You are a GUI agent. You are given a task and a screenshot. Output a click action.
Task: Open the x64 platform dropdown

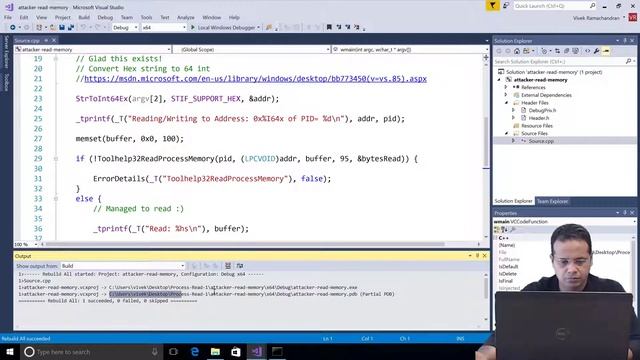[x=164, y=27]
